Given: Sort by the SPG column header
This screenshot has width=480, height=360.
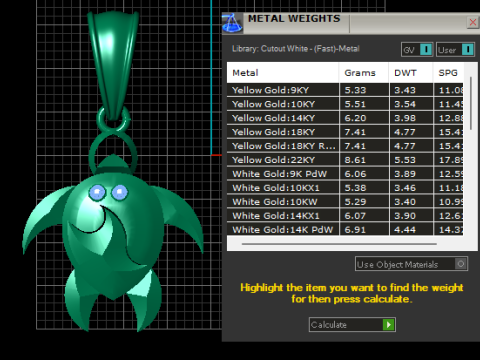Looking at the screenshot, I should tap(448, 73).
